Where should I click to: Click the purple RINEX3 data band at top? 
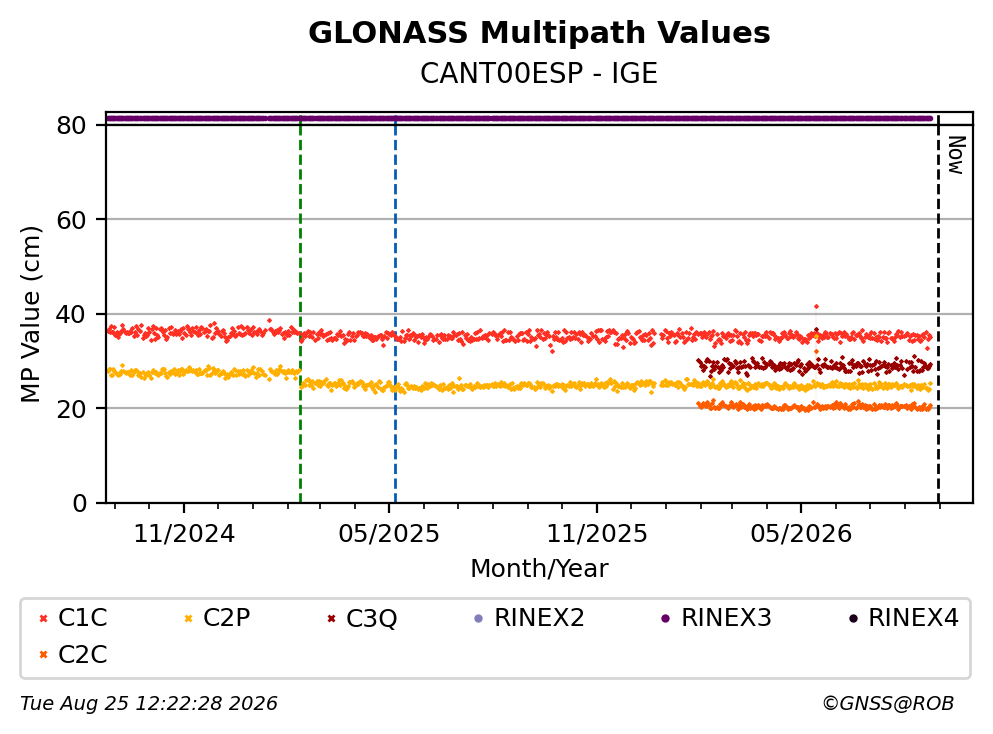point(519,118)
